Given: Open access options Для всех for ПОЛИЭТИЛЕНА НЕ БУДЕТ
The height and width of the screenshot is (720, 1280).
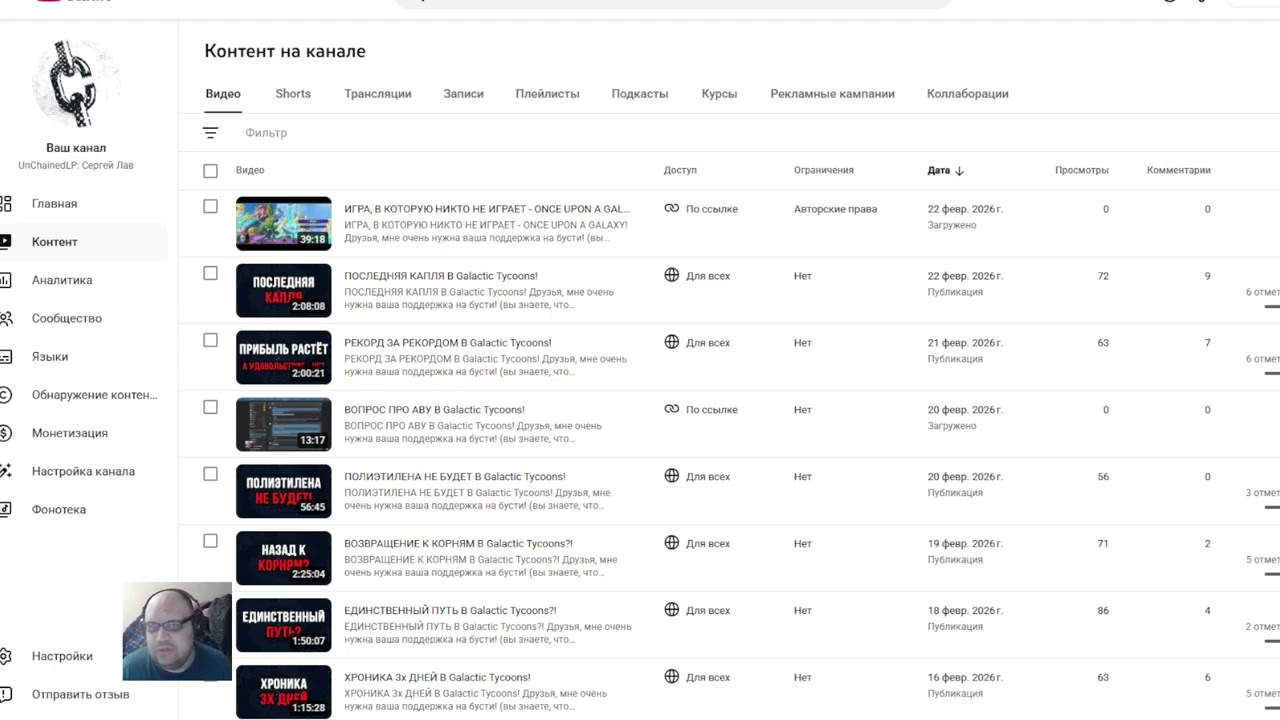Looking at the screenshot, I should point(708,477).
